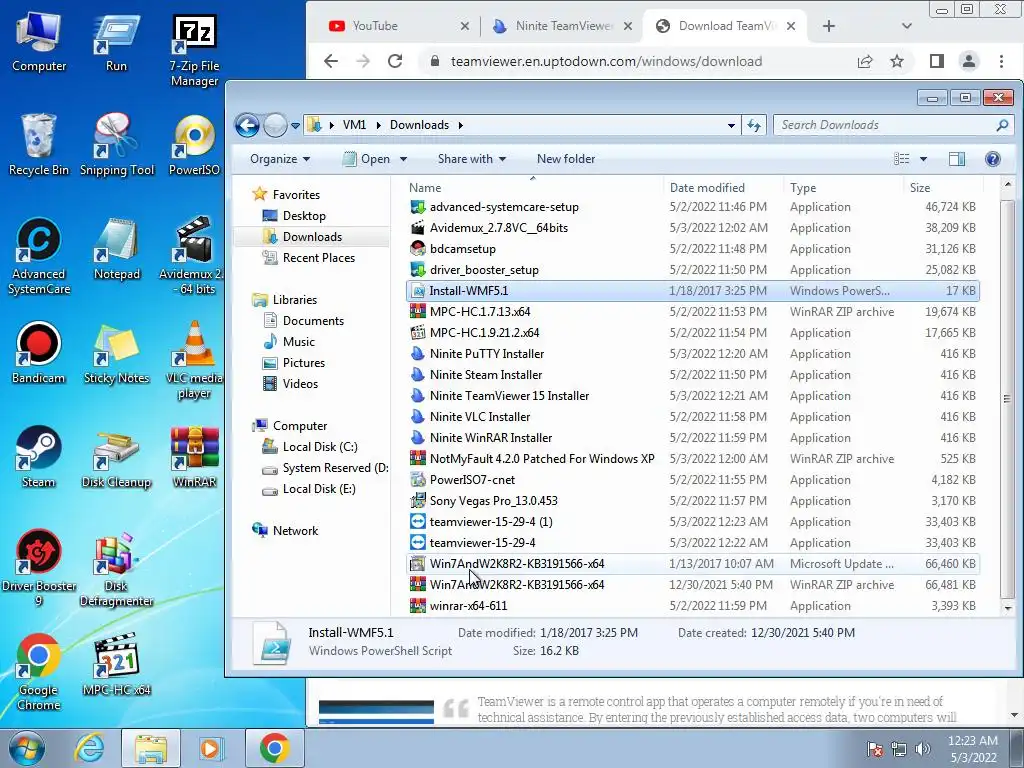
Task: Select Advanced SystemCare desktop icon
Action: click(39, 256)
